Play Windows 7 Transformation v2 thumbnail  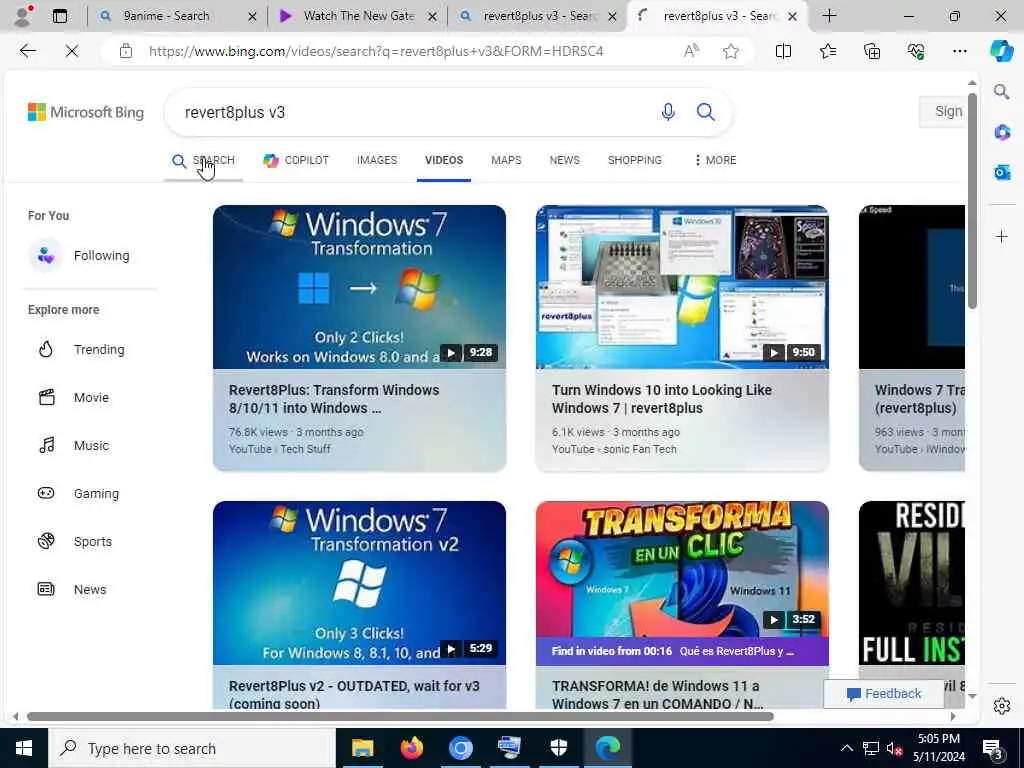point(359,583)
